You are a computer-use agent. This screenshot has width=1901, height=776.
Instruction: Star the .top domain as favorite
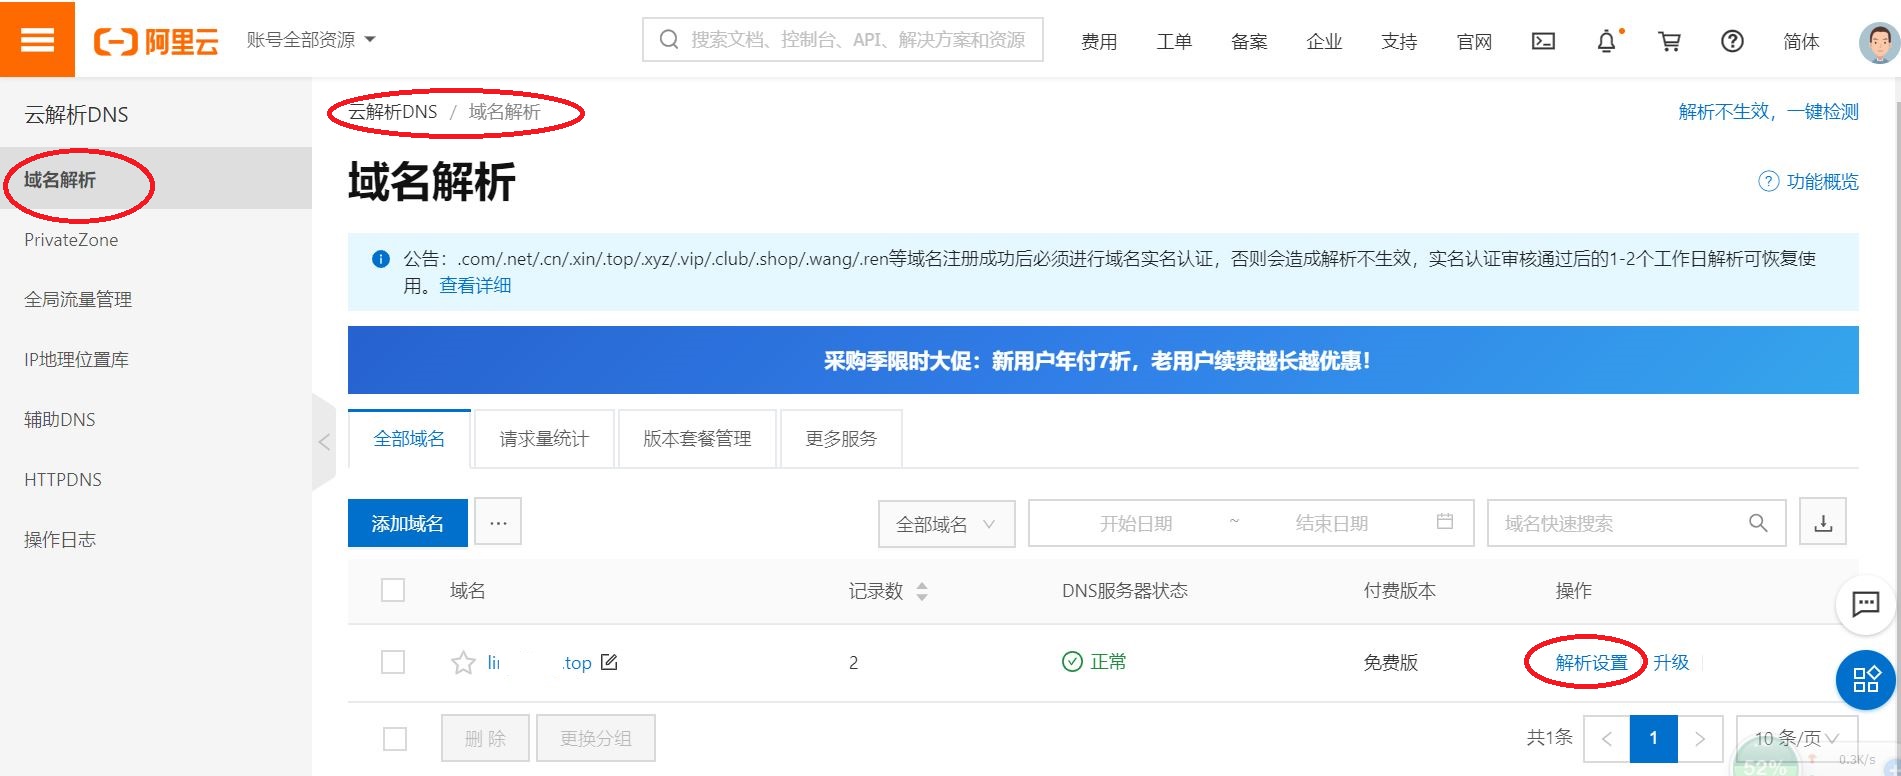point(463,662)
